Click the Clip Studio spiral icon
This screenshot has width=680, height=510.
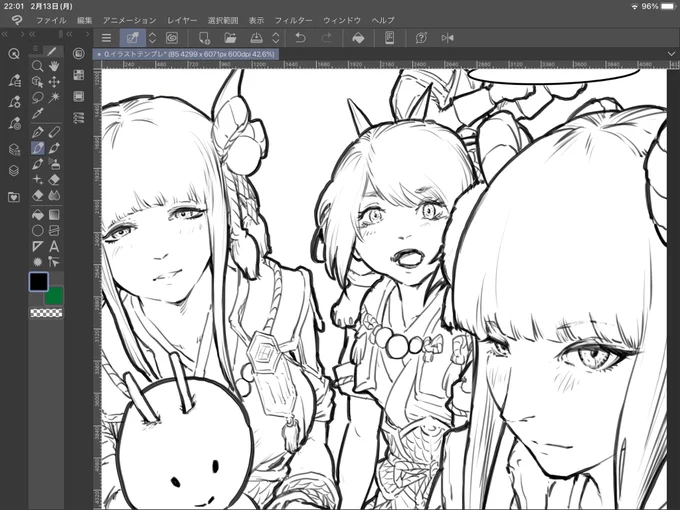(x=172, y=38)
